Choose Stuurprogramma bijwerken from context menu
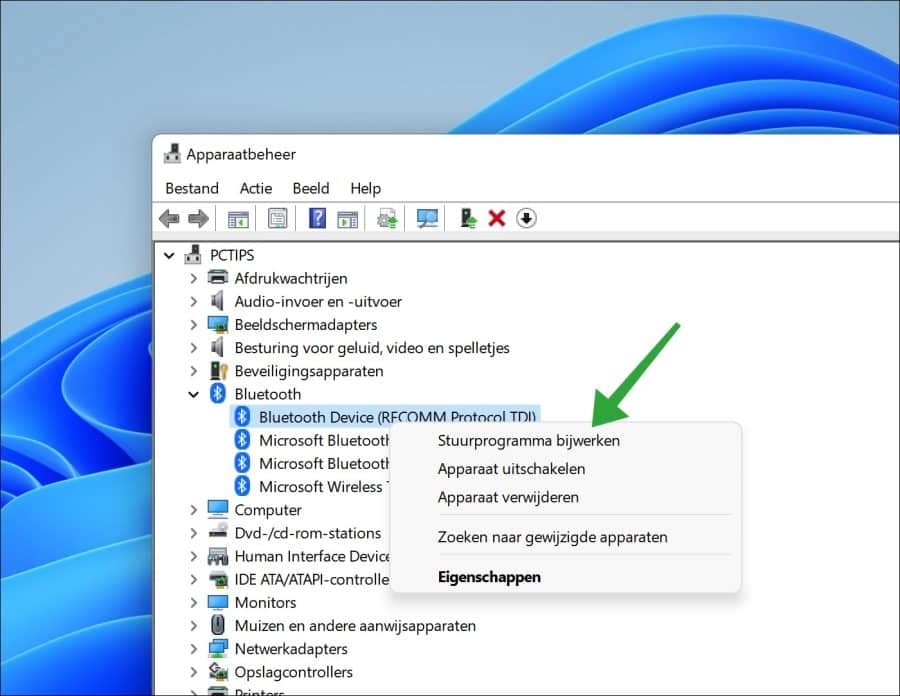The width and height of the screenshot is (900, 696). tap(565, 441)
